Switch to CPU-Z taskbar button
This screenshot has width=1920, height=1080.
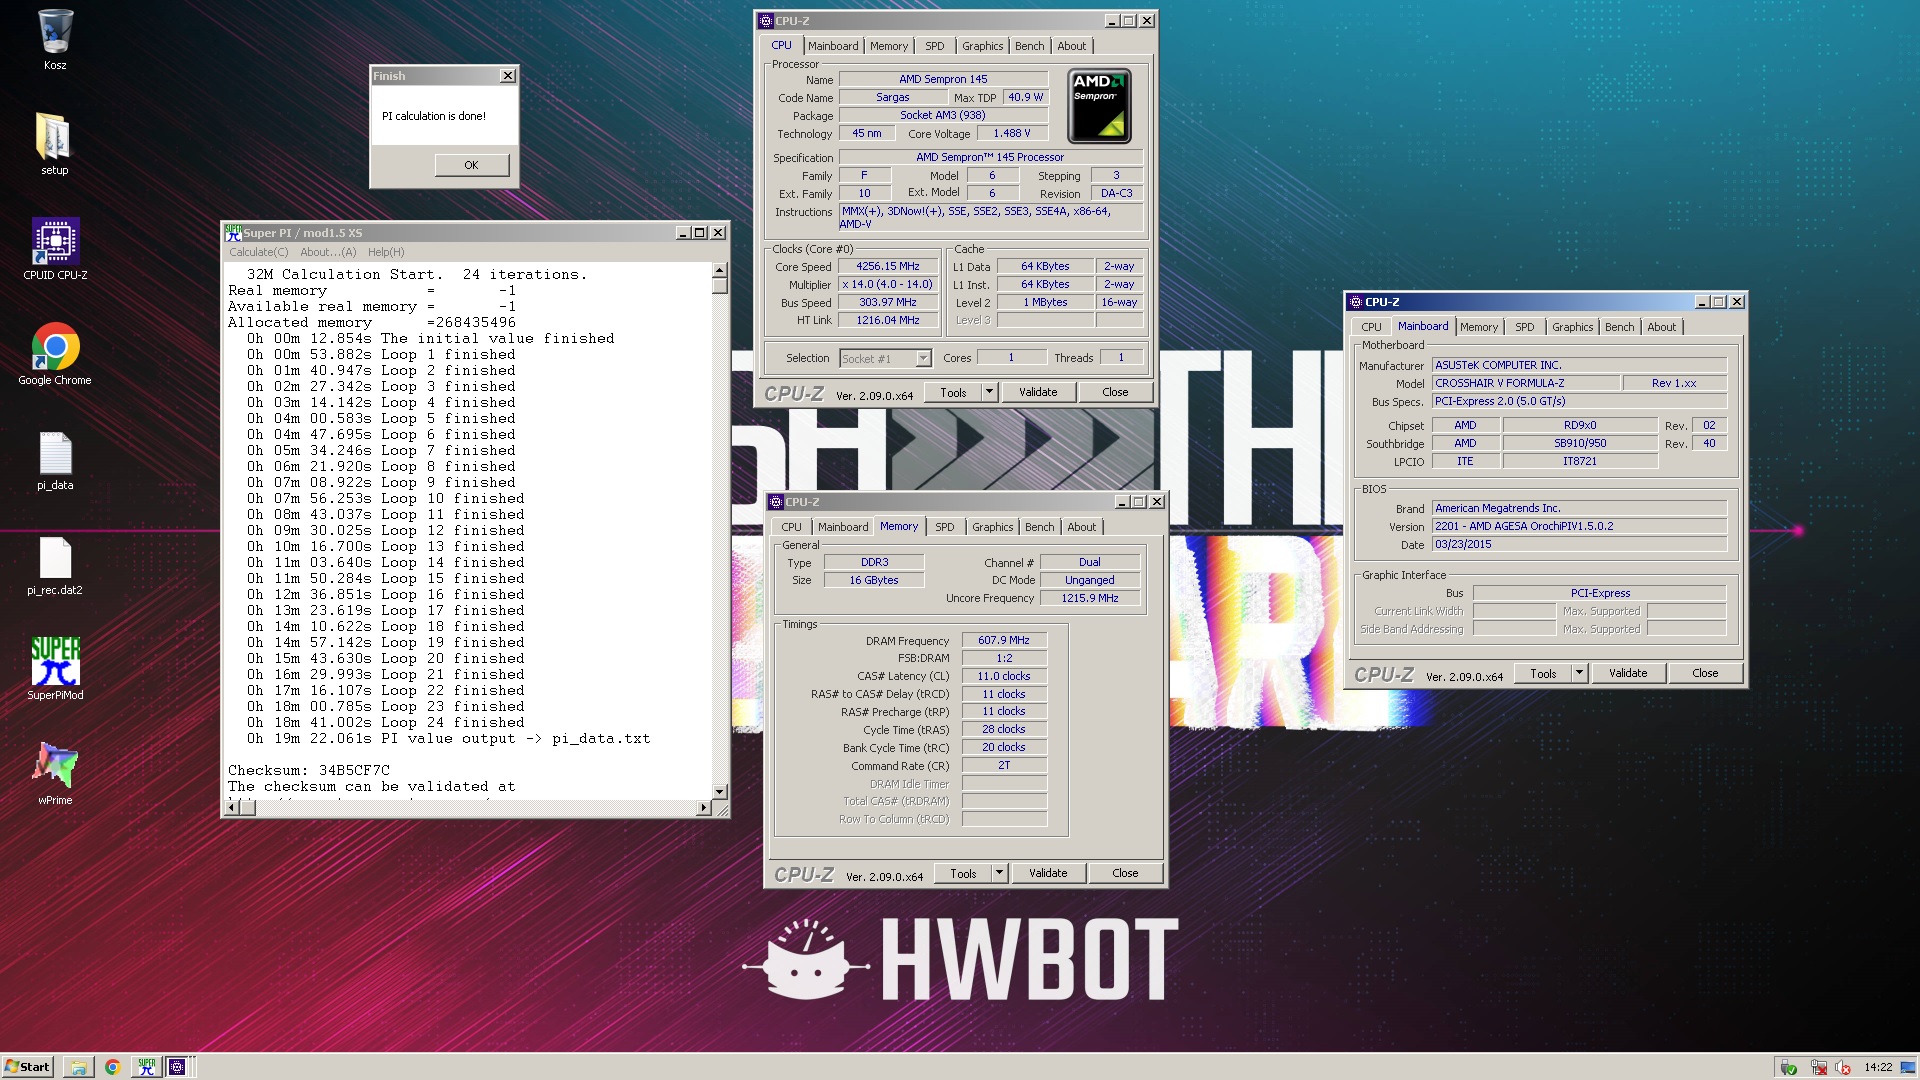177,1067
